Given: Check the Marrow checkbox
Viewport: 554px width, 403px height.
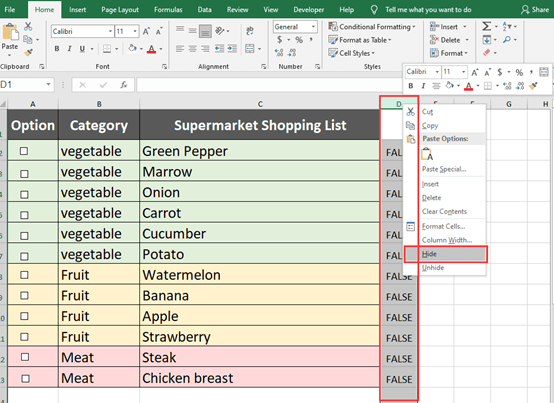Looking at the screenshot, I should [x=24, y=174].
